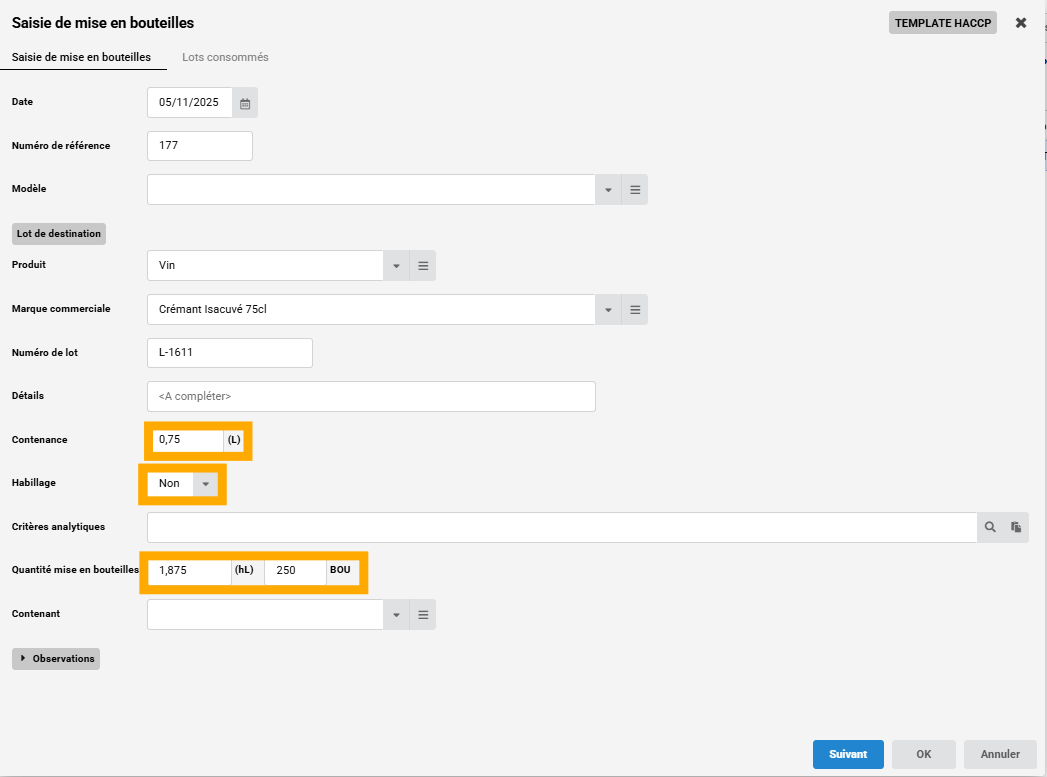Image resolution: width=1047 pixels, height=777 pixels.
Task: Click the Annuler button
Action: pyautogui.click(x=1000, y=754)
